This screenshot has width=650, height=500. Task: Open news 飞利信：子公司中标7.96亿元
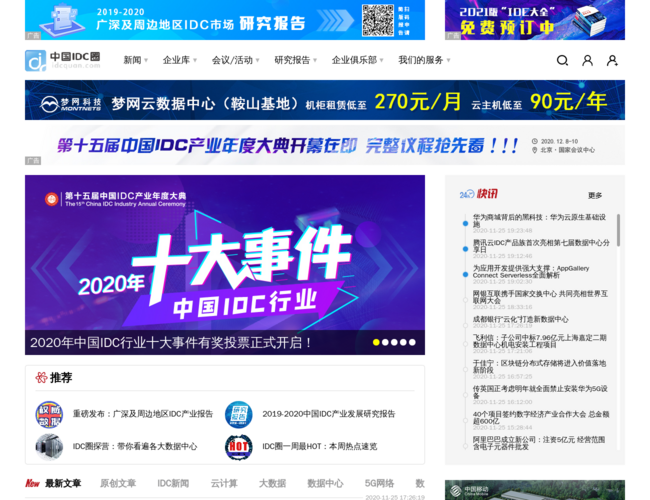click(x=540, y=341)
